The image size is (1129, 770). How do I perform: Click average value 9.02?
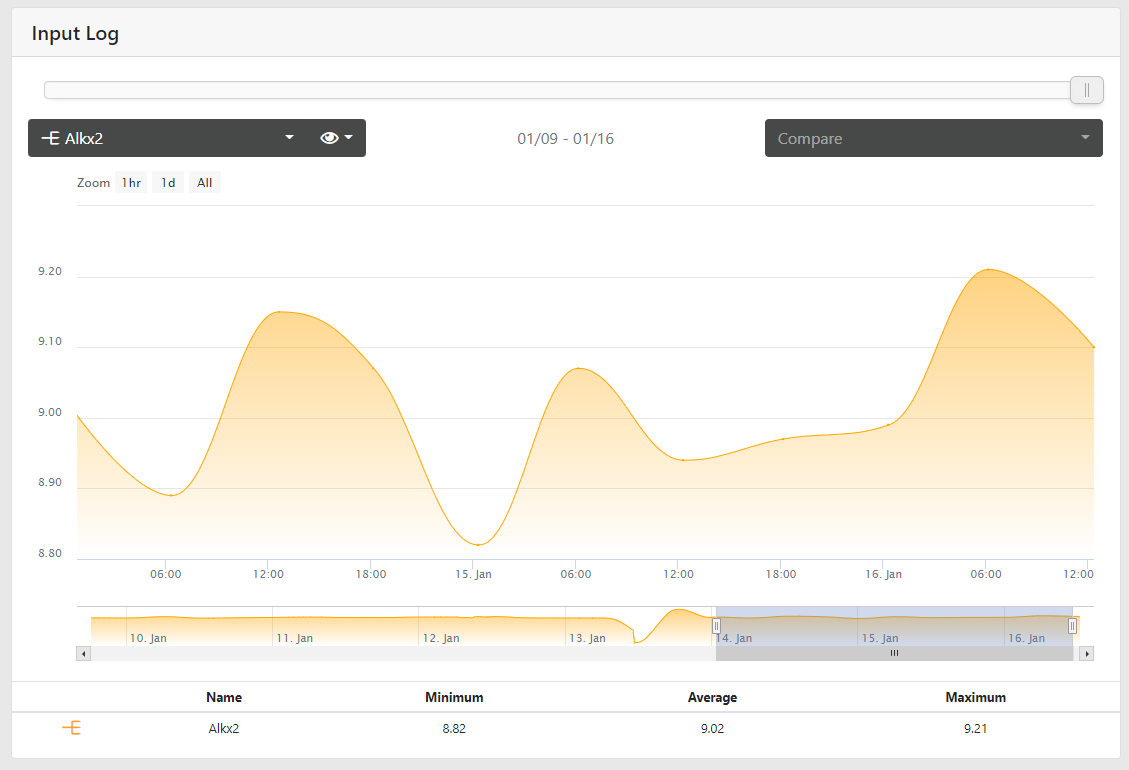pyautogui.click(x=712, y=728)
